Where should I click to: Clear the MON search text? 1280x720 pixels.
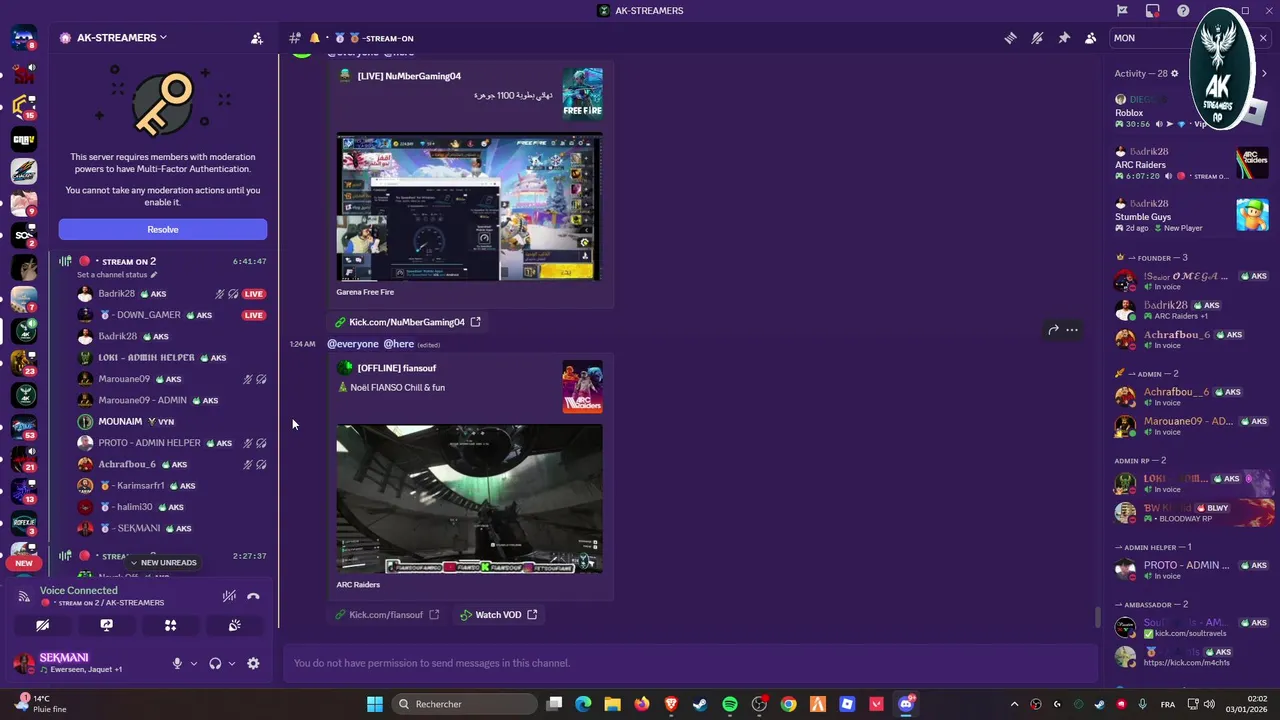click(x=1263, y=38)
